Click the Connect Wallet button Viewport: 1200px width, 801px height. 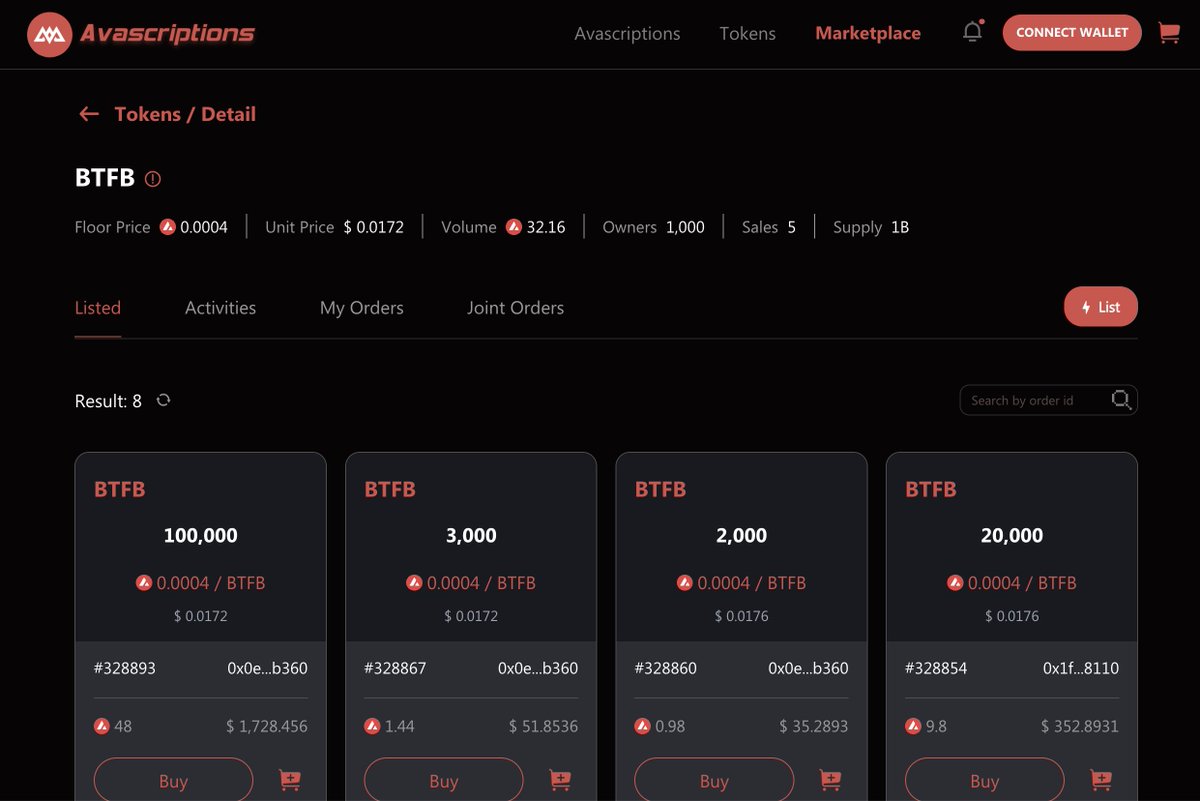[1072, 32]
